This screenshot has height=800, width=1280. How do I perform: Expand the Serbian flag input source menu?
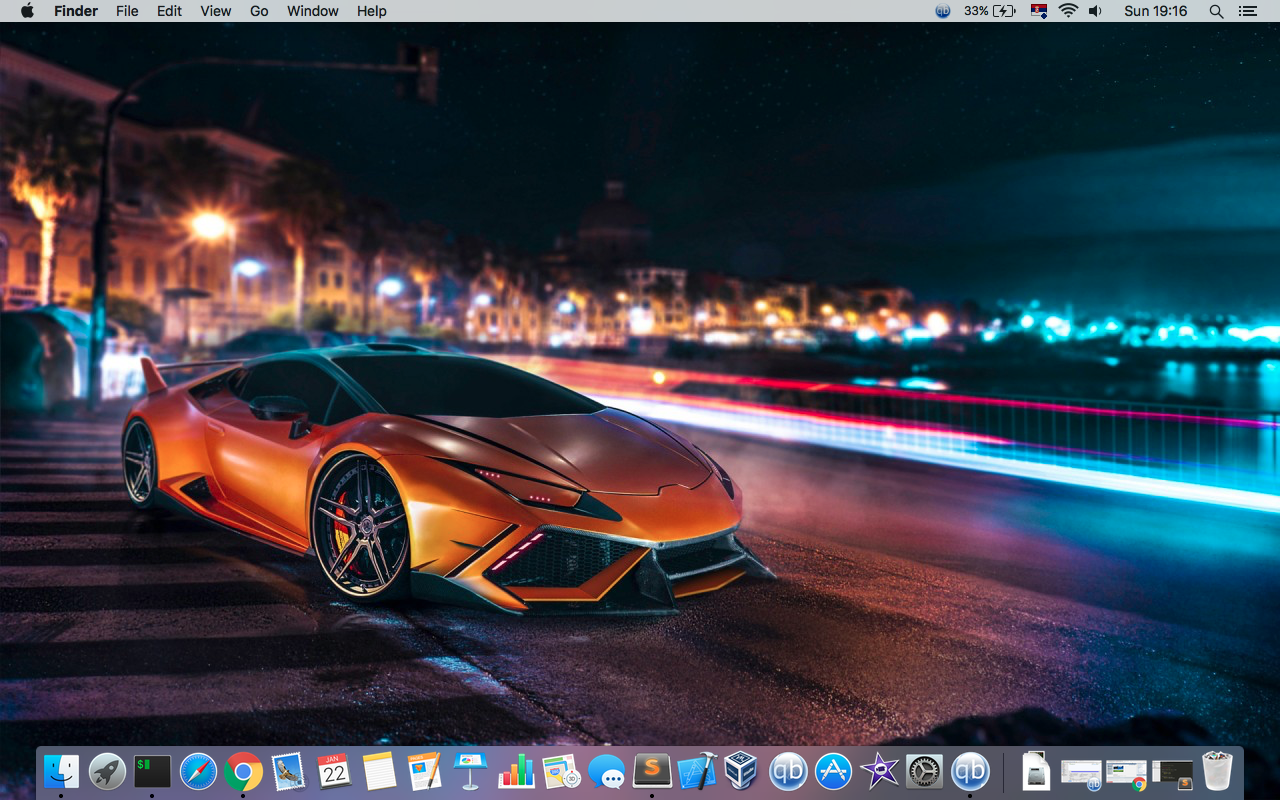(x=1039, y=11)
